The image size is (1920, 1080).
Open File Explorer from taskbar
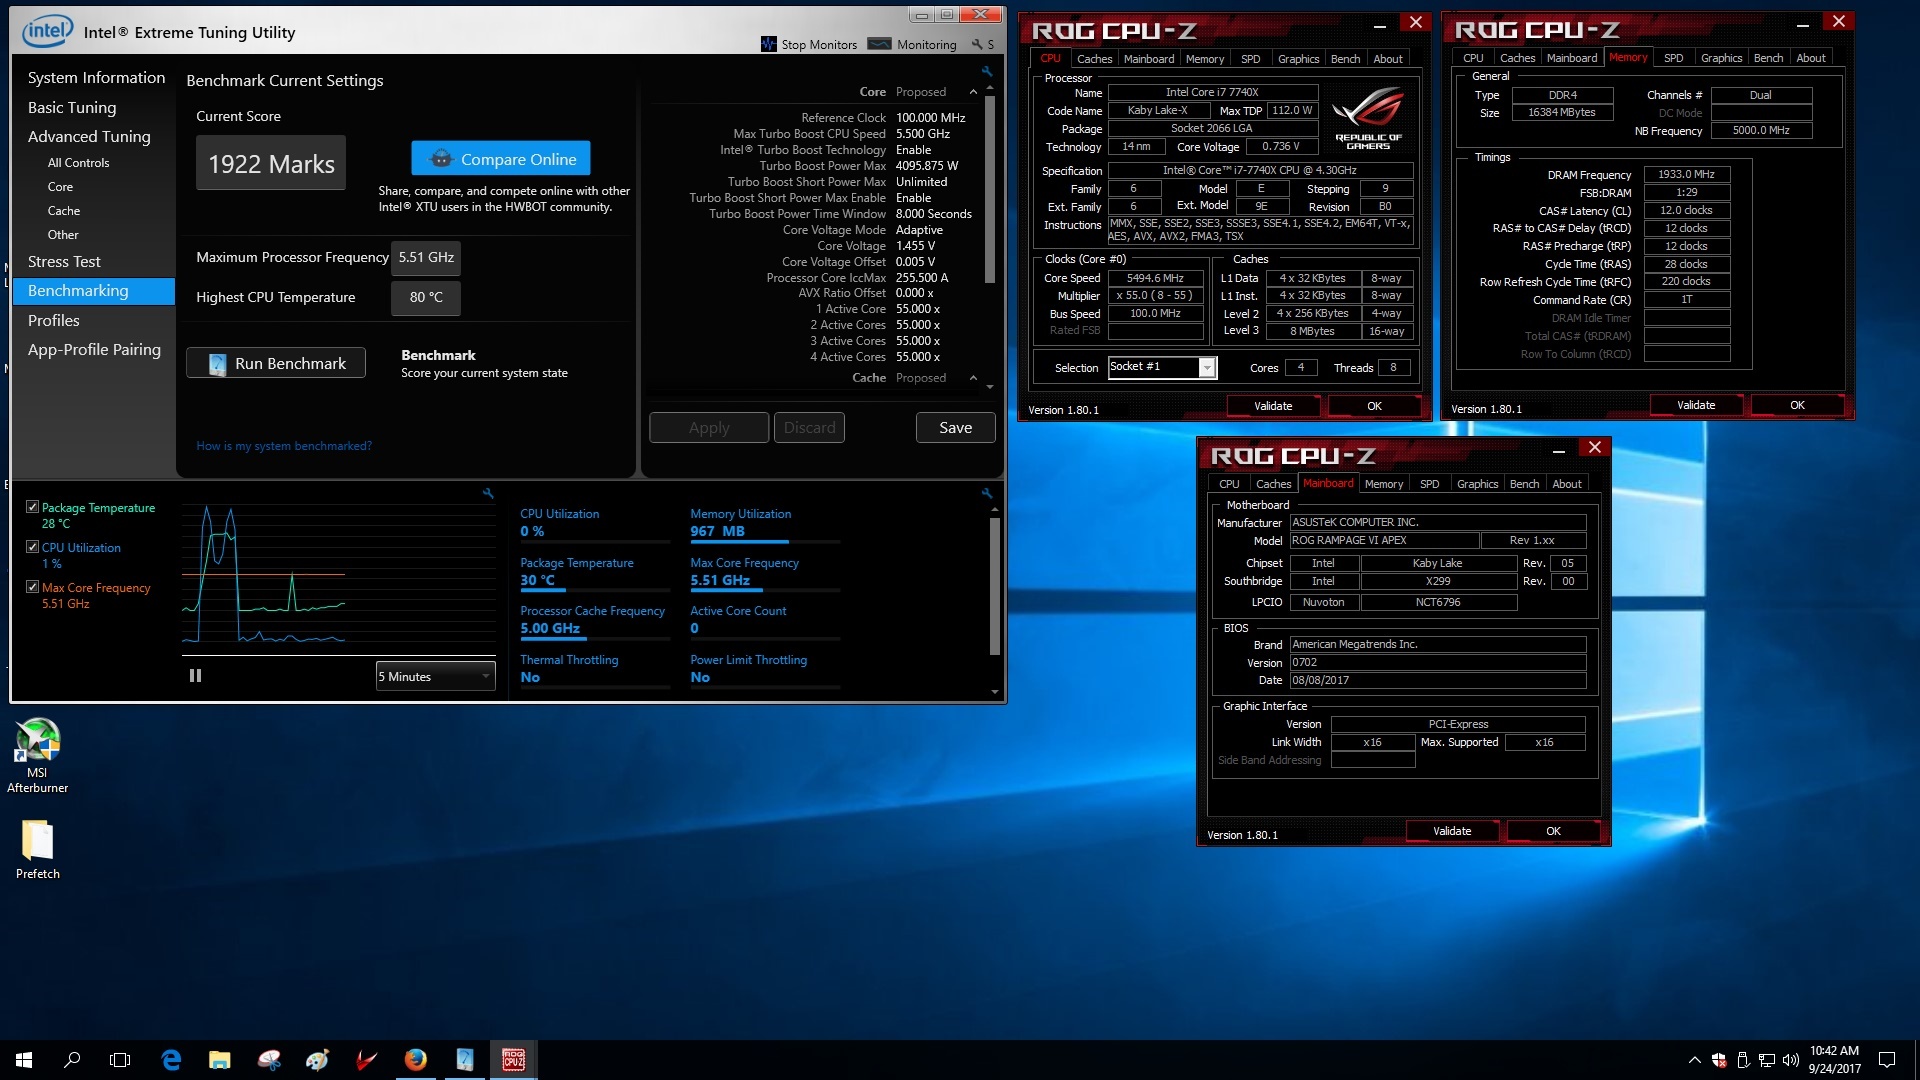[220, 1060]
